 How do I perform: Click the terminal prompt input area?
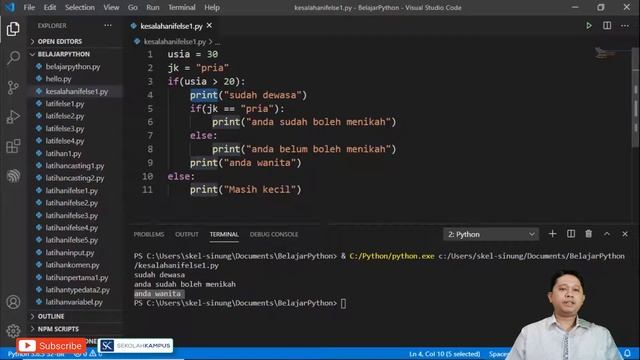tap(343, 303)
